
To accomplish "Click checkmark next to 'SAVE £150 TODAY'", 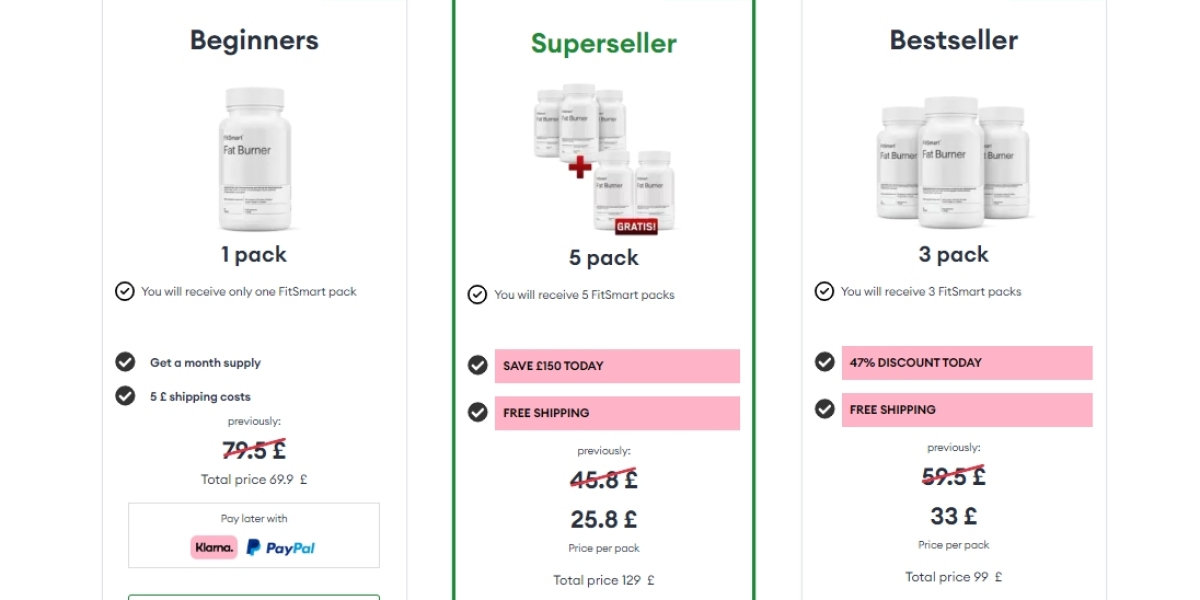I will click(x=478, y=365).
